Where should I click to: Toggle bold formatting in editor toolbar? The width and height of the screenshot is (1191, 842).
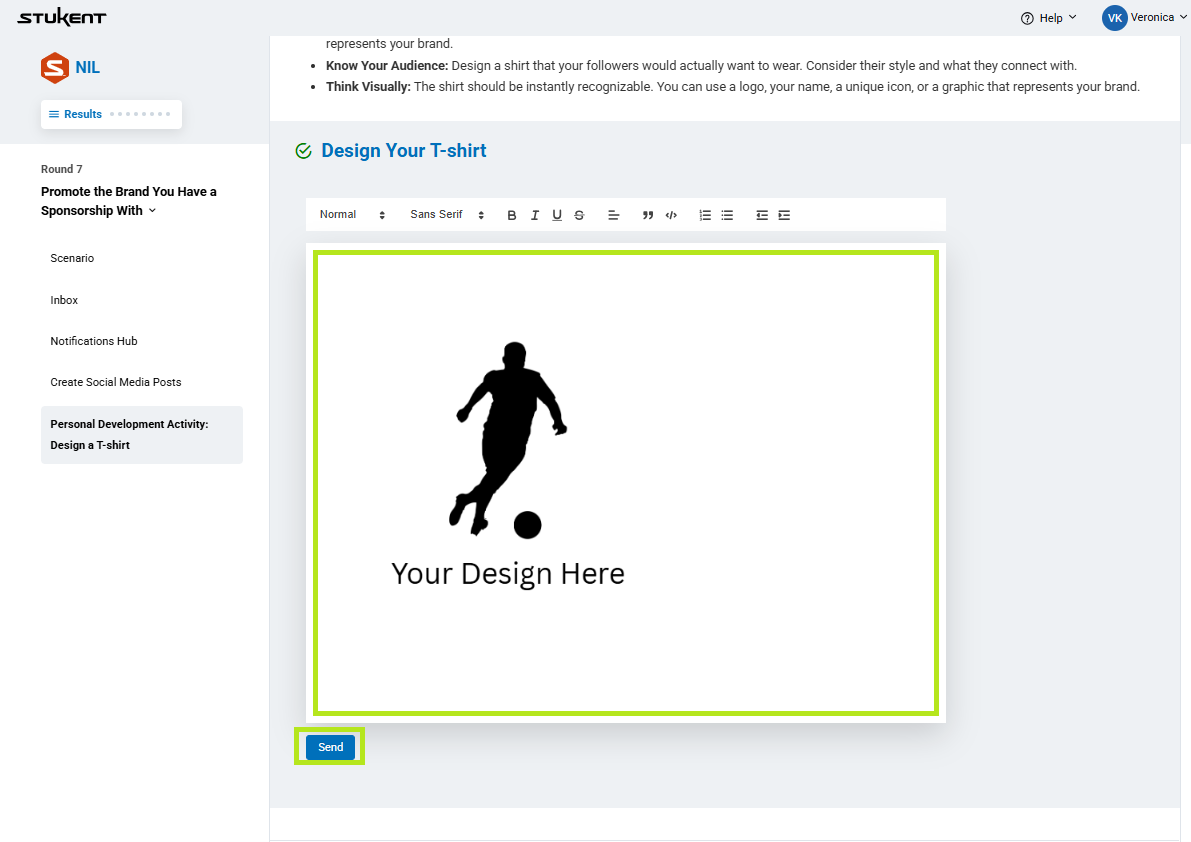click(x=512, y=215)
